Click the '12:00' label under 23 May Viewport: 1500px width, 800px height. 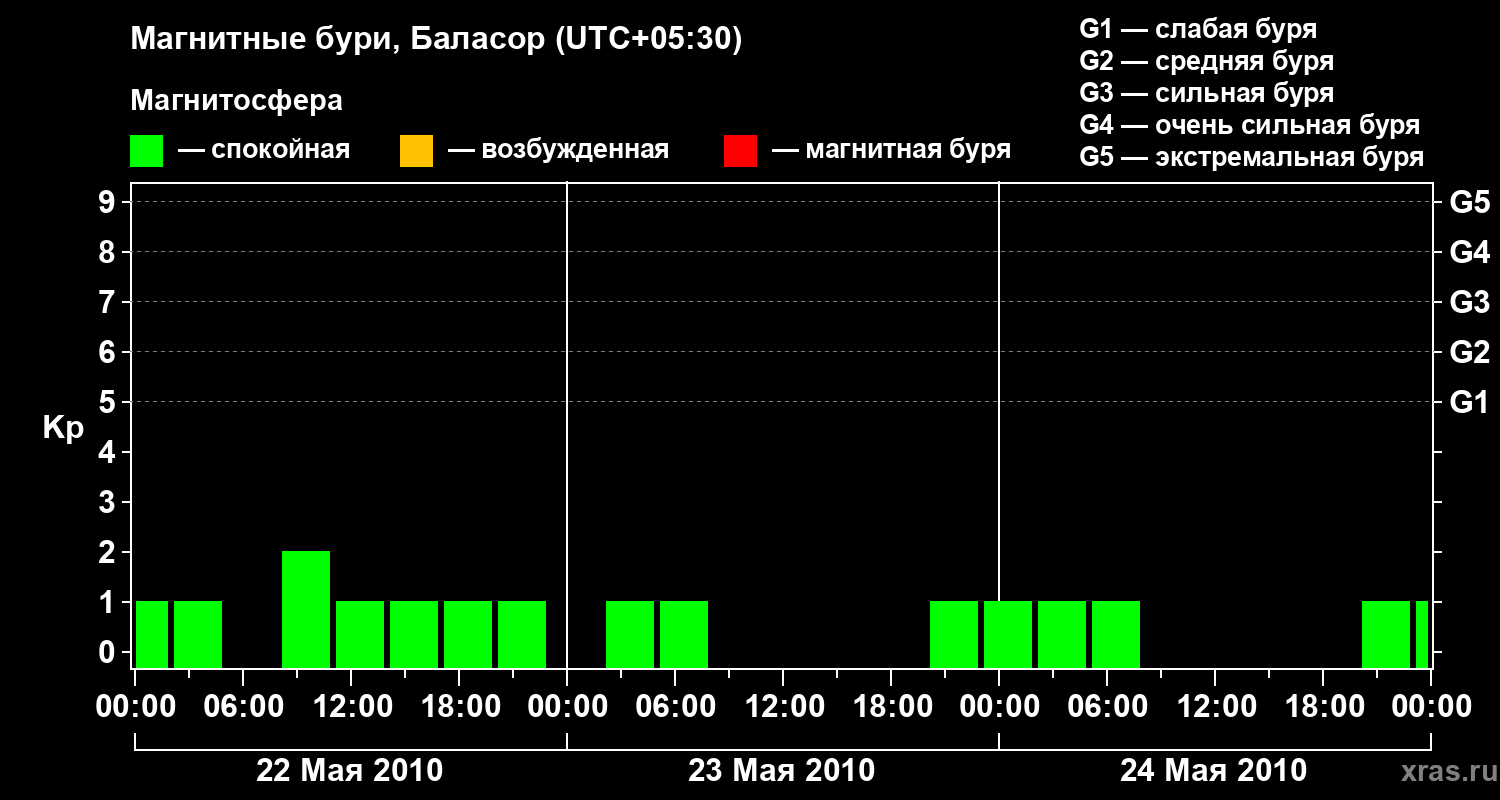pos(783,707)
